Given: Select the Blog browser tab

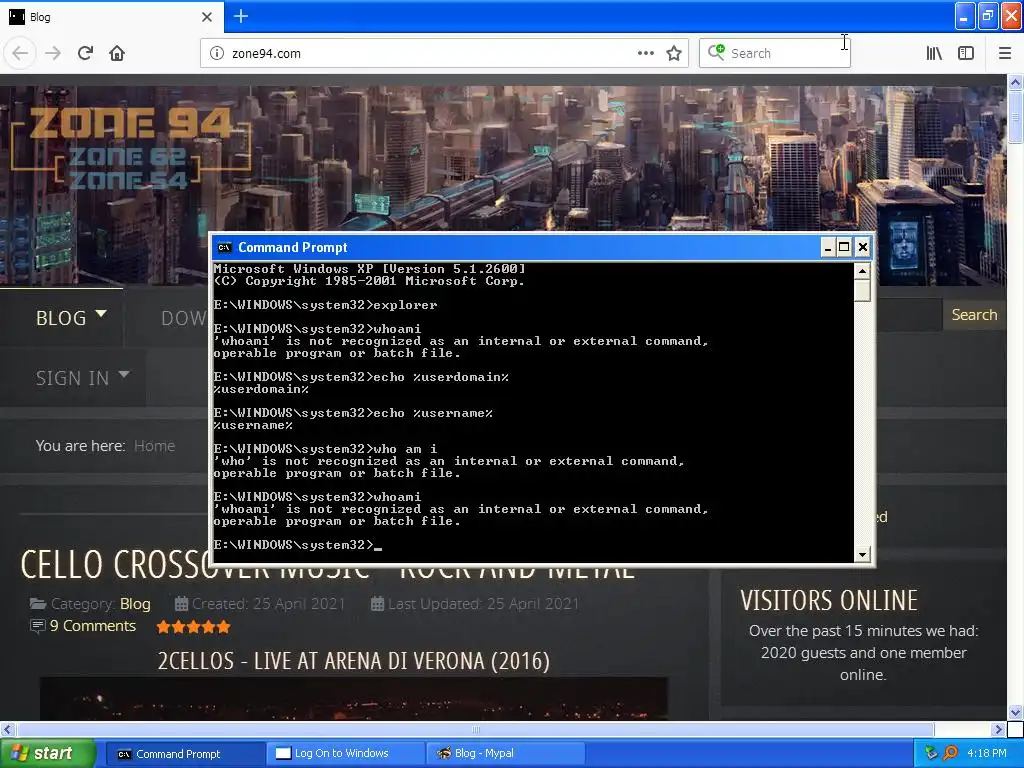Looking at the screenshot, I should tap(111, 17).
